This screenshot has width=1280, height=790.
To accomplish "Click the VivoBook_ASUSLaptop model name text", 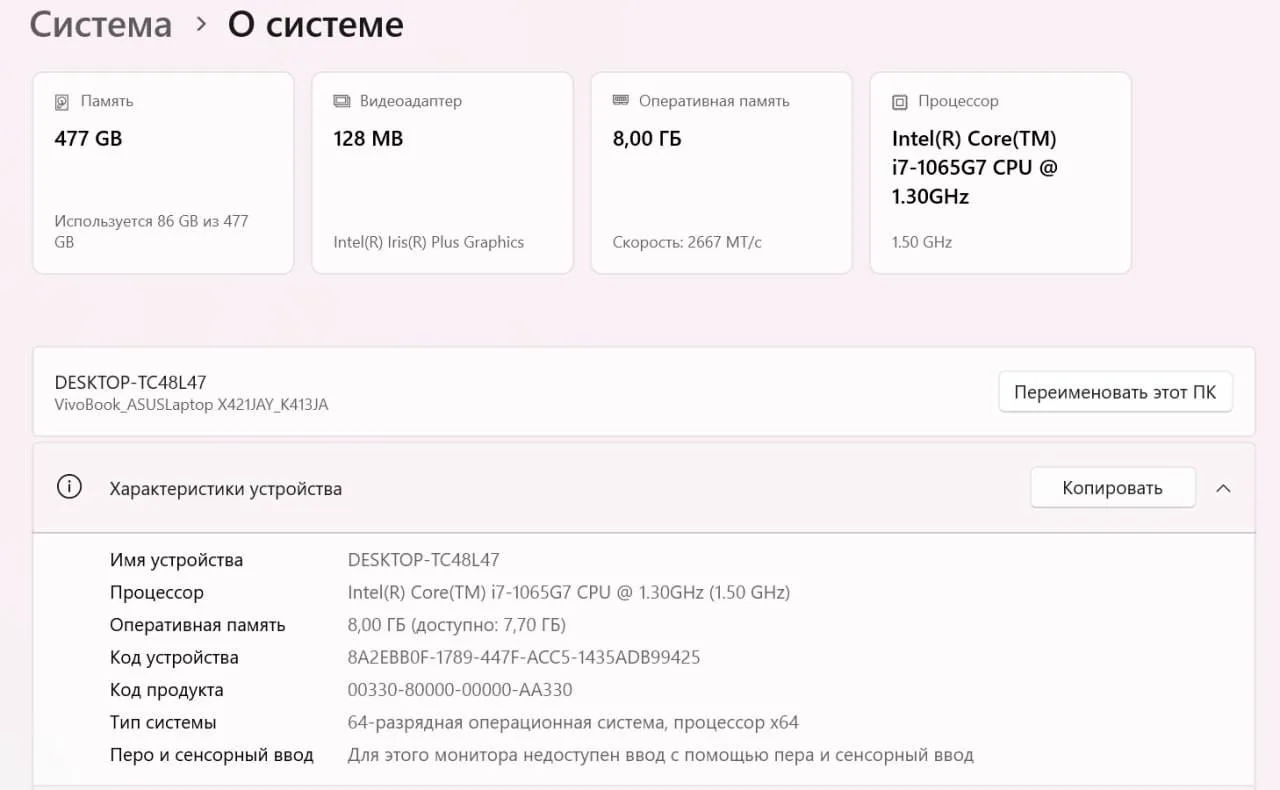I will pyautogui.click(x=191, y=405).
